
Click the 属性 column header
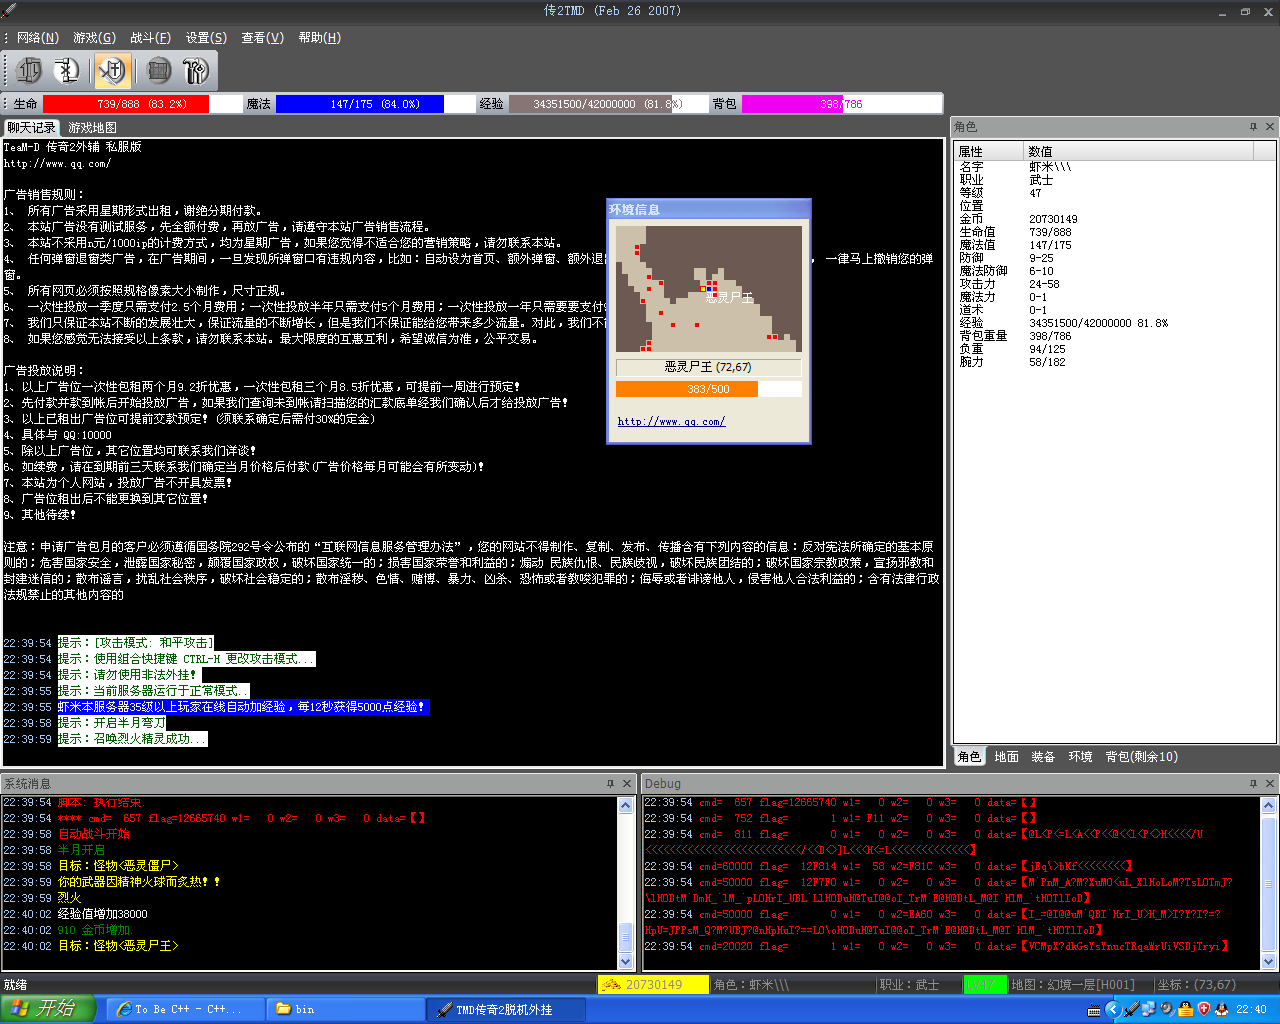point(989,151)
